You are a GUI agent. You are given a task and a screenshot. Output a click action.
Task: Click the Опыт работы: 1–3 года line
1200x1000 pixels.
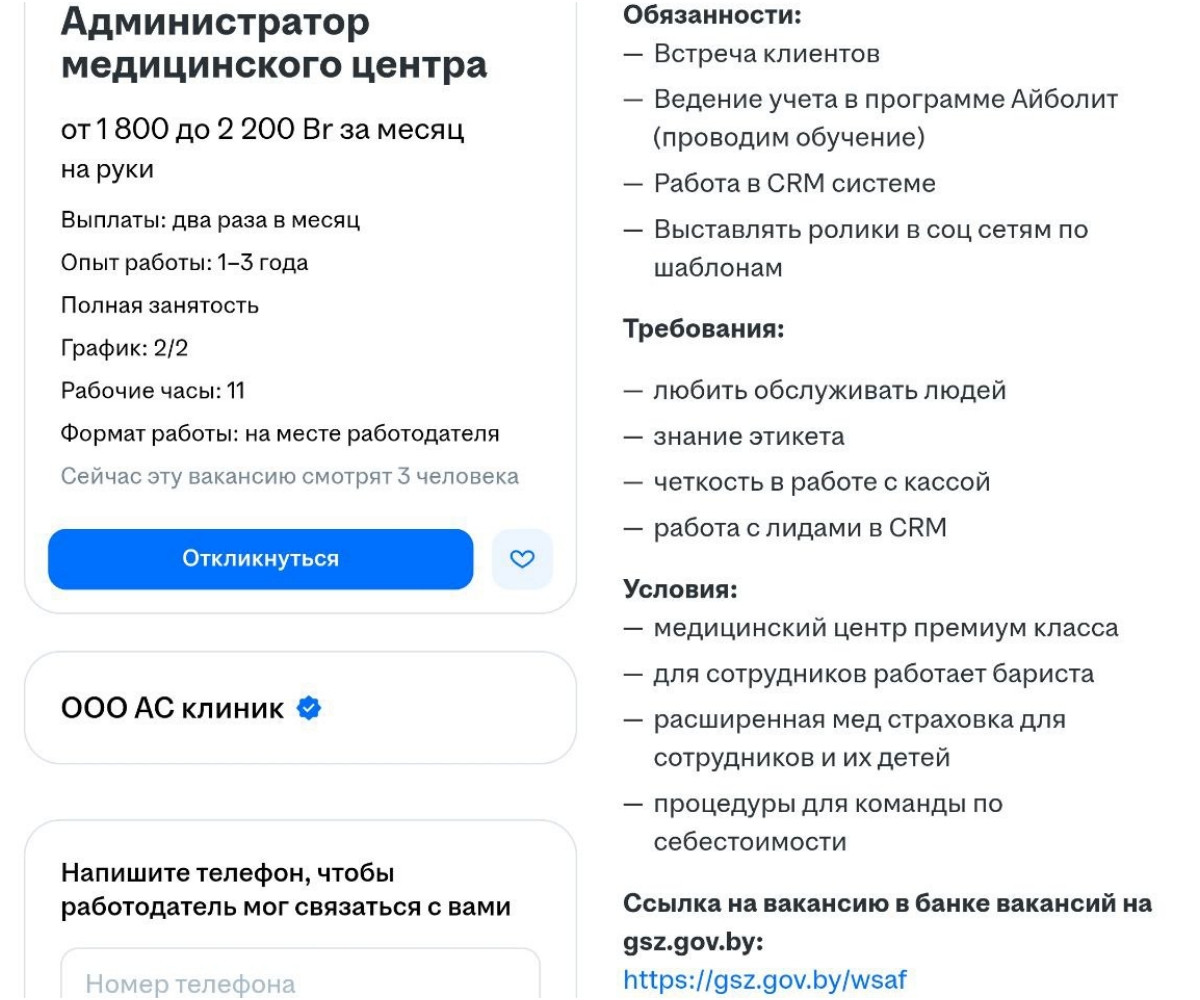click(x=185, y=264)
